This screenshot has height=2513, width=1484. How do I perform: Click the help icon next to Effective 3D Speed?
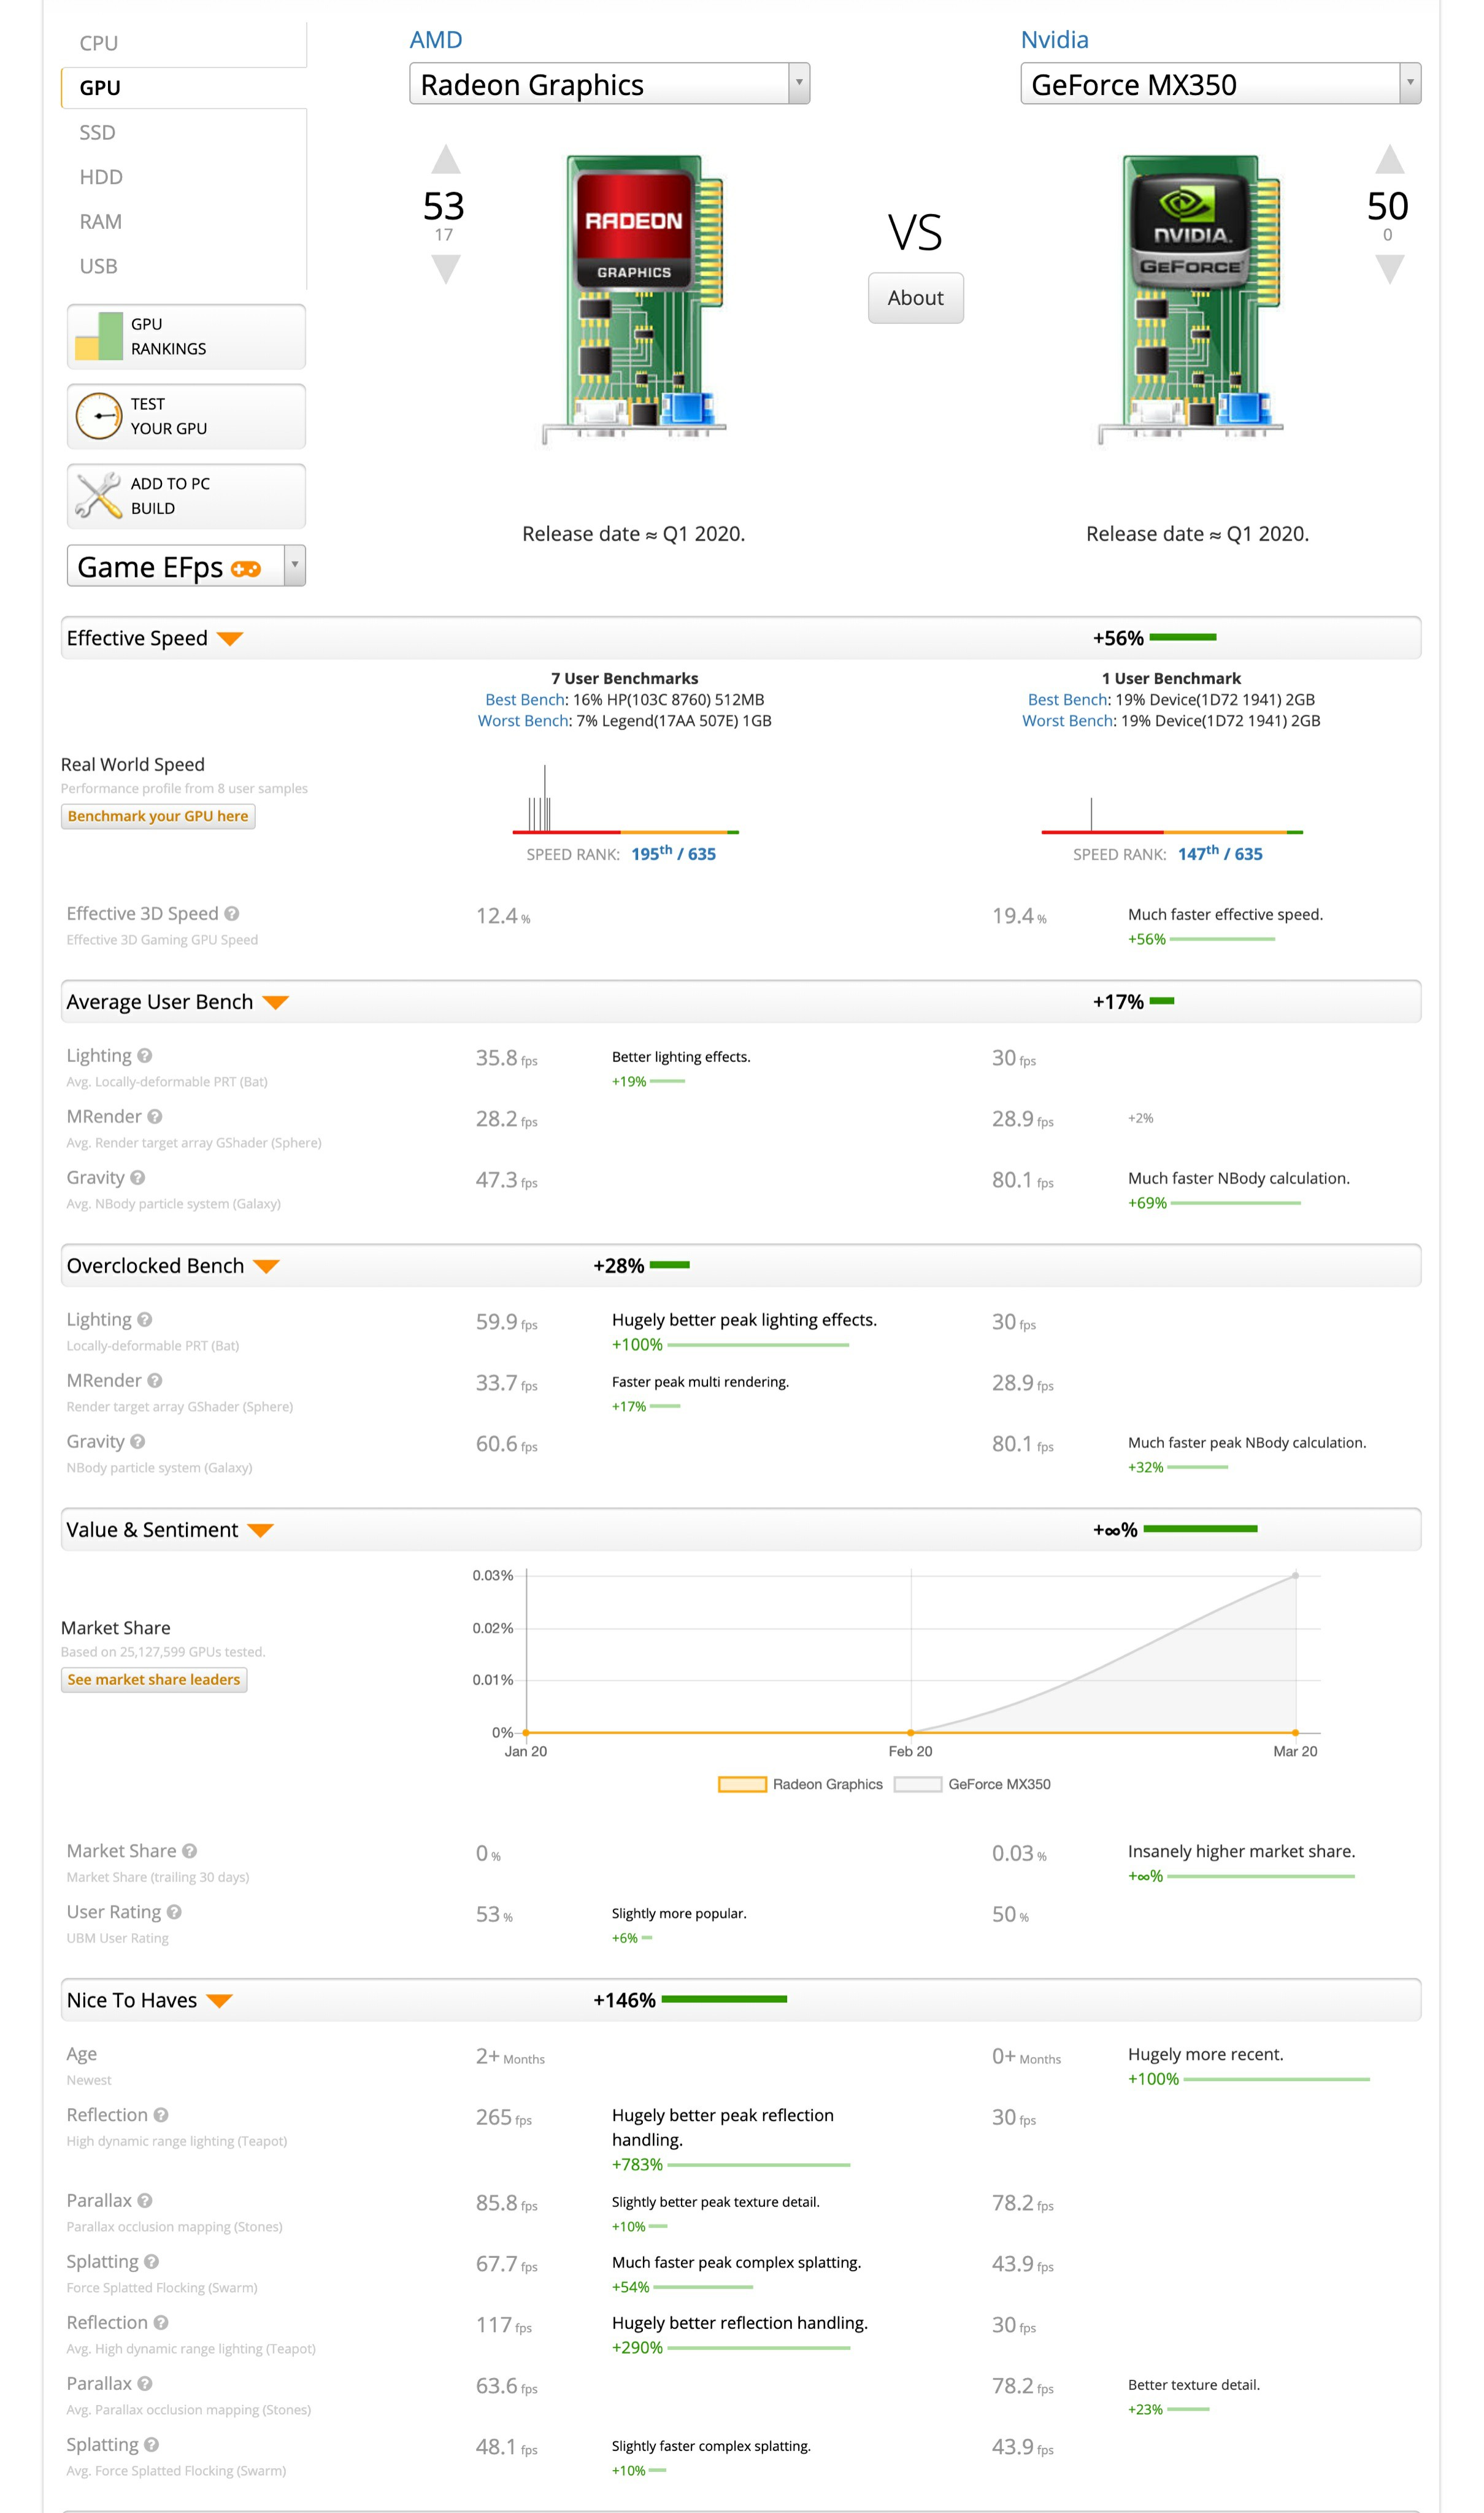pyautogui.click(x=232, y=913)
